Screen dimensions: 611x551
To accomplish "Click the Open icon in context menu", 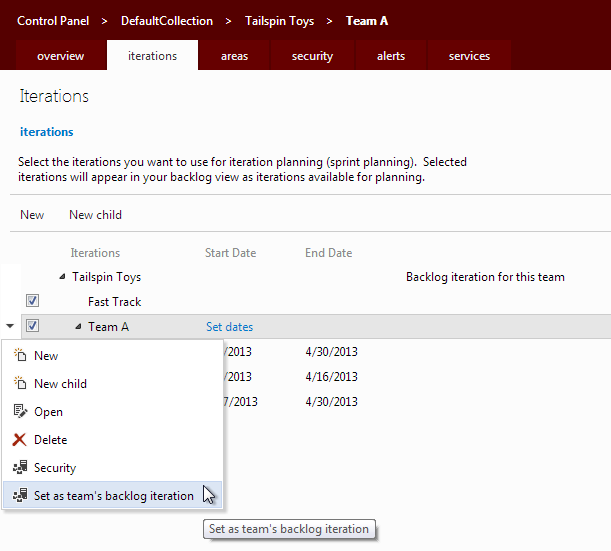I will 19,412.
